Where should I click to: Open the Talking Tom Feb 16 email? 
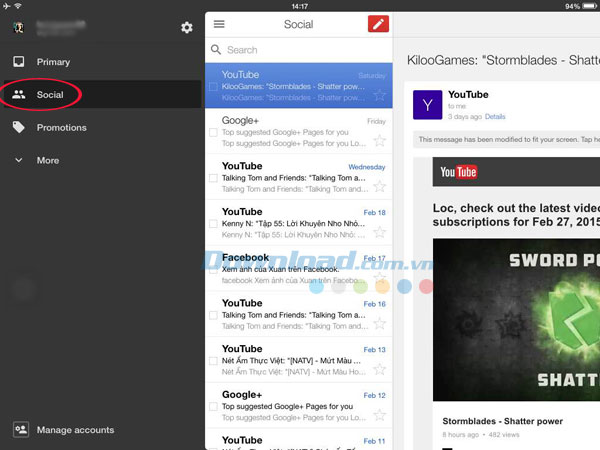(298, 314)
